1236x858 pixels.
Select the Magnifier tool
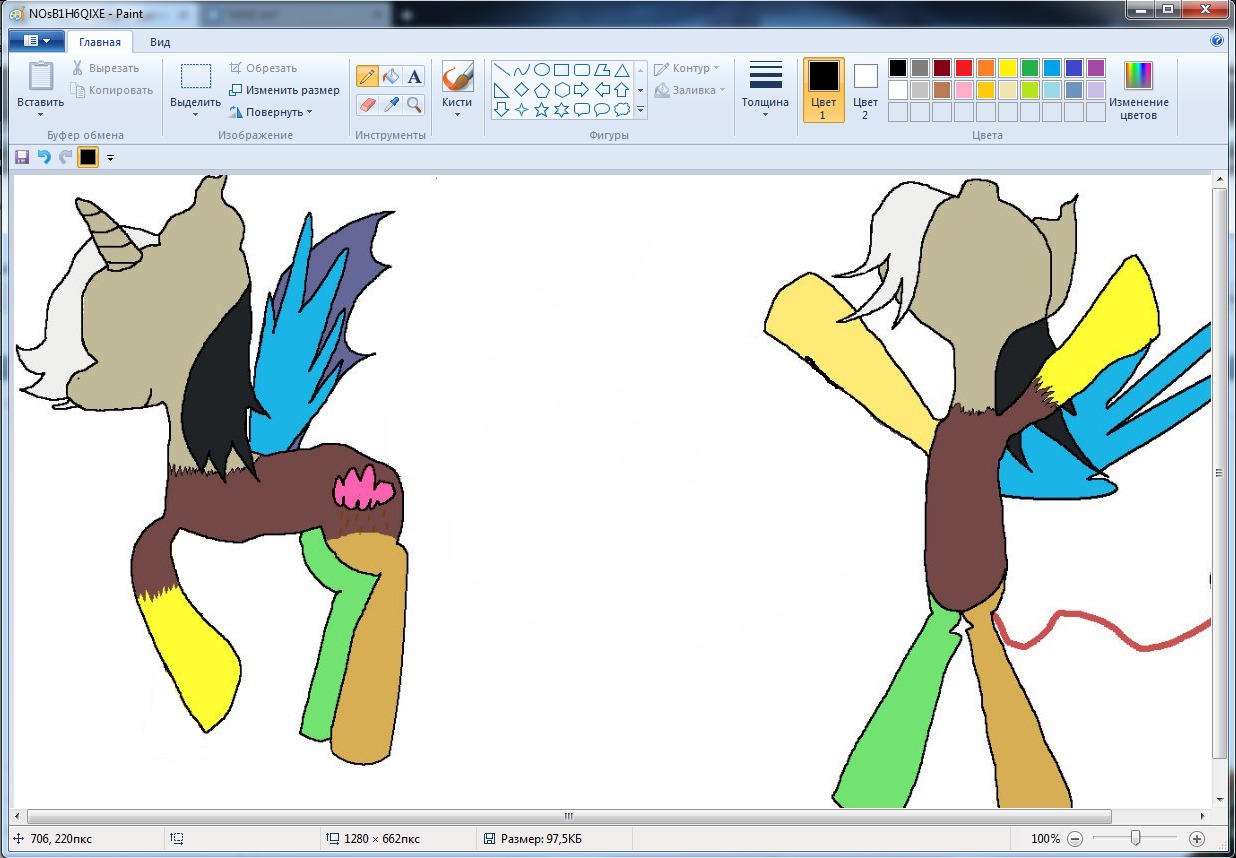pyautogui.click(x=414, y=104)
